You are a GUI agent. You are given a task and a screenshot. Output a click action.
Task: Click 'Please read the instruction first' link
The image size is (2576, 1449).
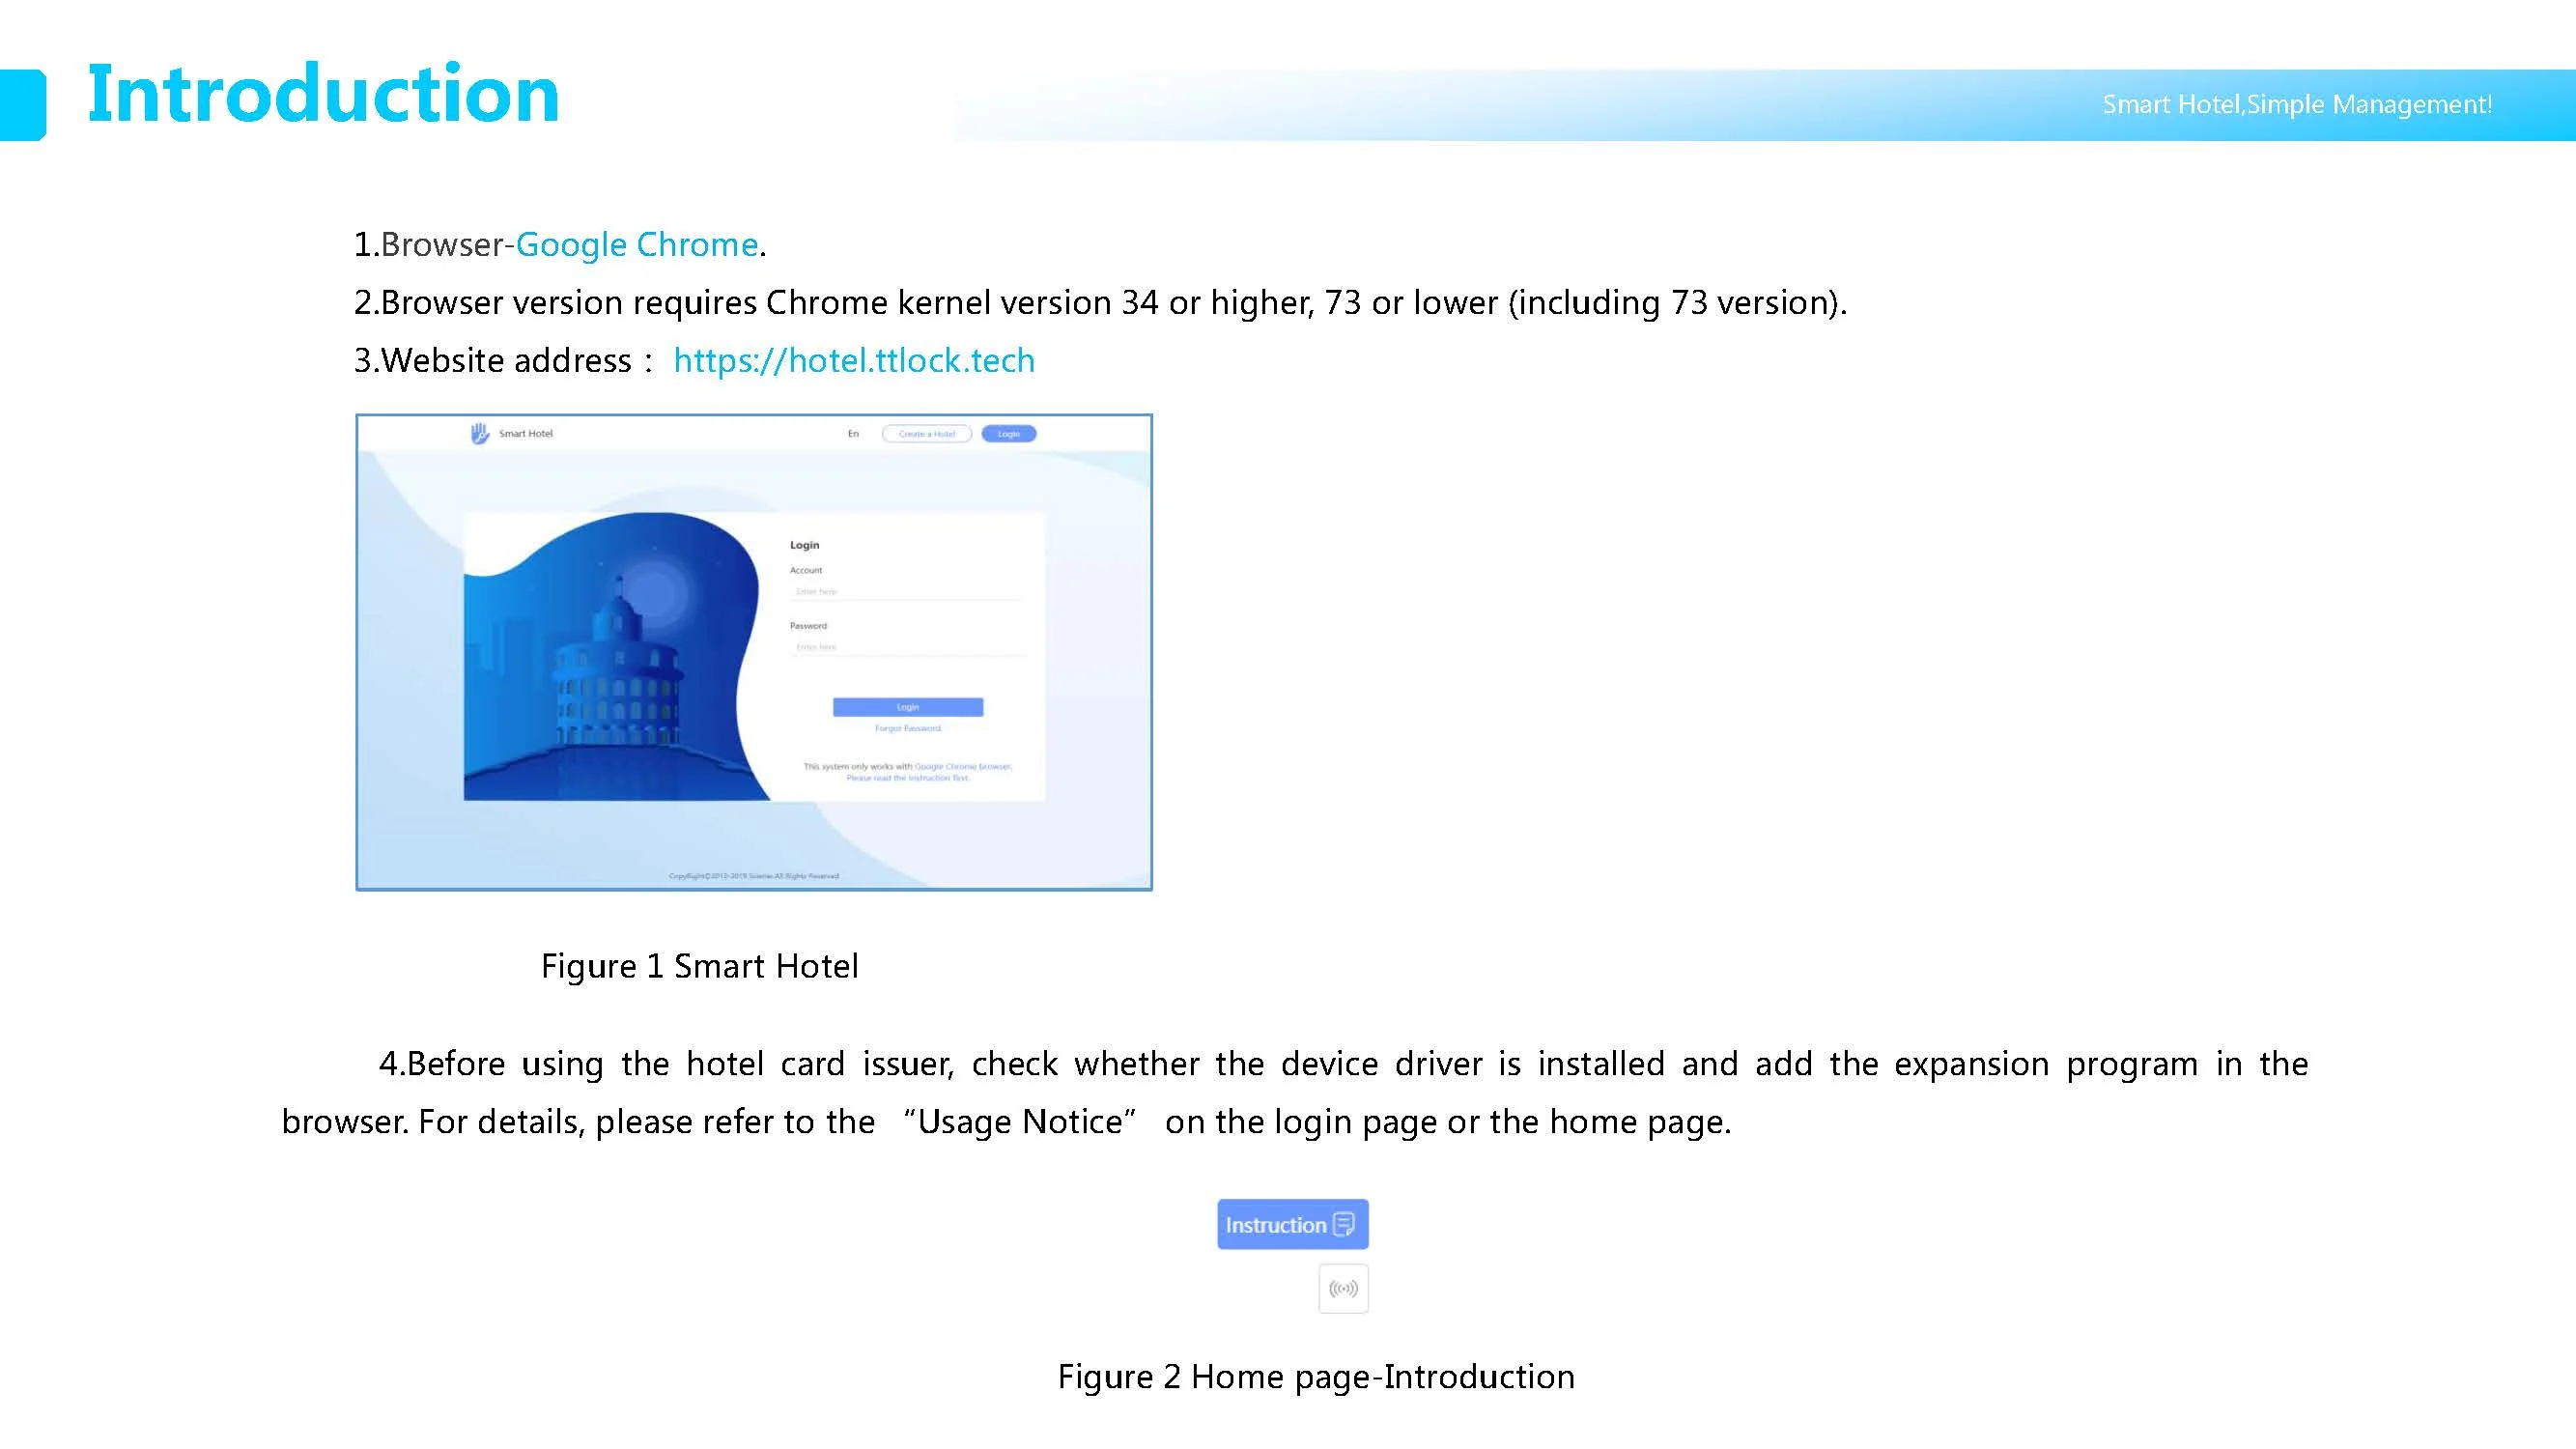(907, 778)
